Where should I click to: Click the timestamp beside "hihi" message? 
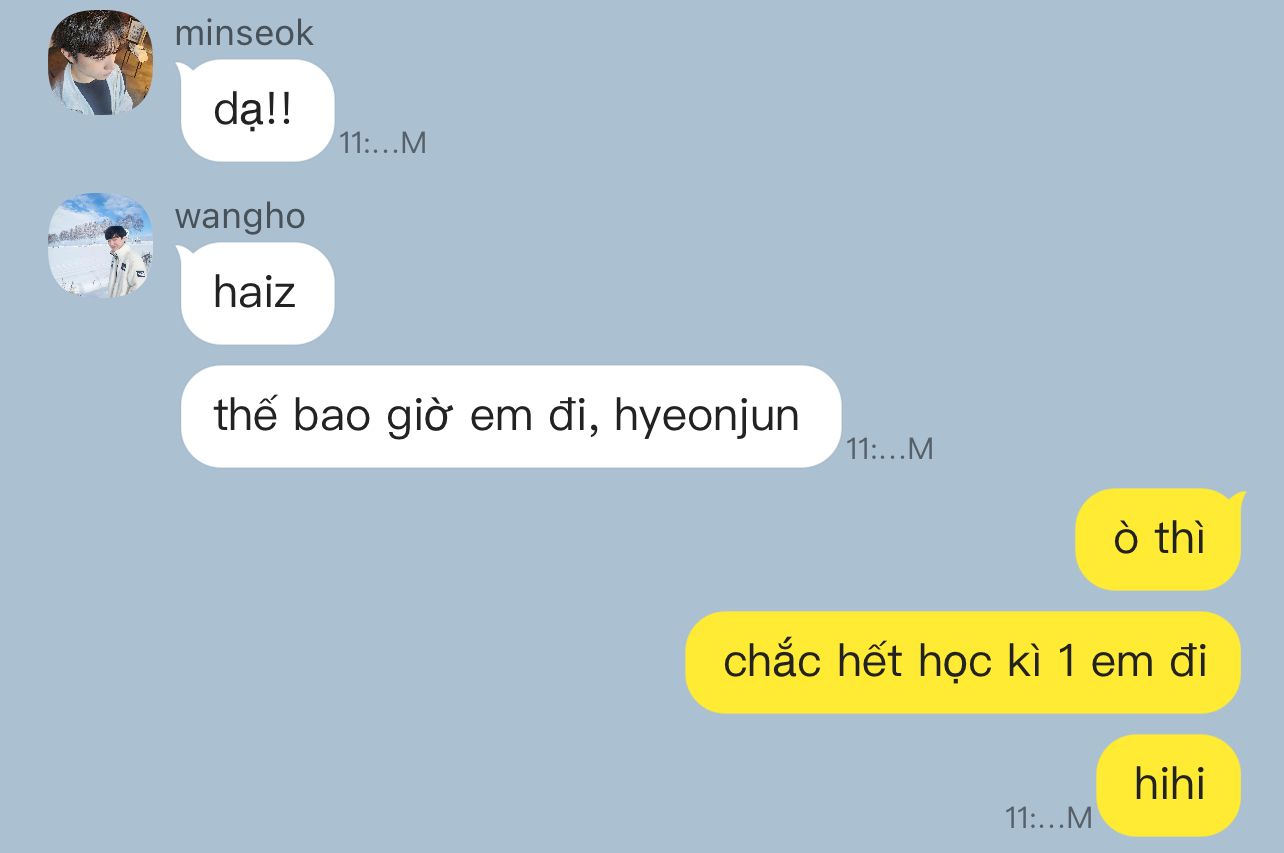point(1049,818)
